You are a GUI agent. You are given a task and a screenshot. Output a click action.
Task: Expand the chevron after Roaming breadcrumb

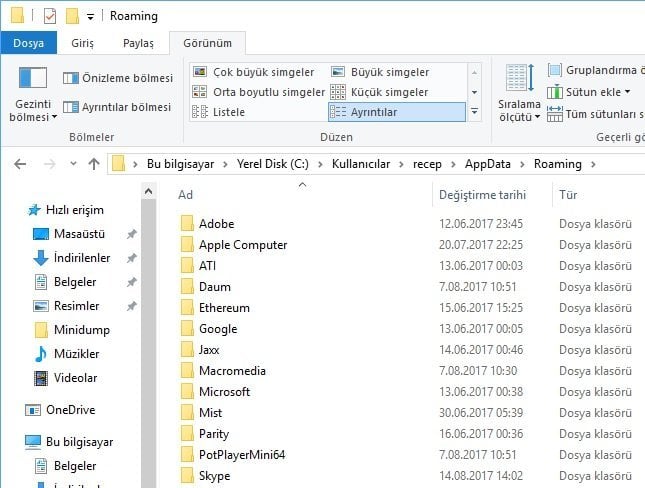click(x=593, y=165)
